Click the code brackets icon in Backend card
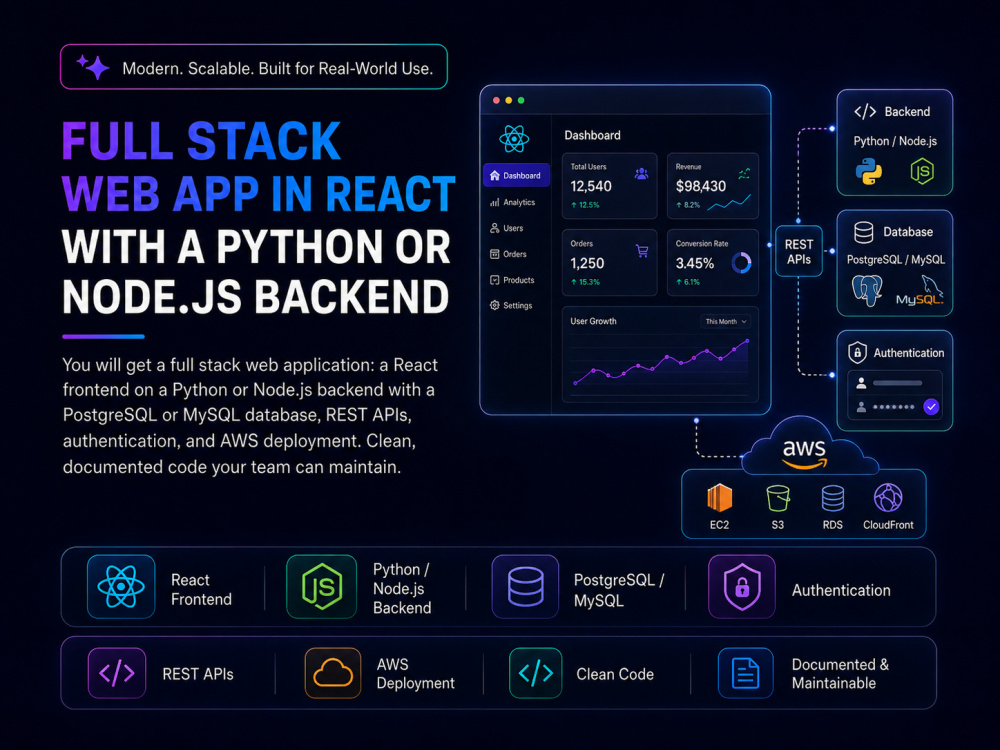The height and width of the screenshot is (750, 1000). pos(865,112)
